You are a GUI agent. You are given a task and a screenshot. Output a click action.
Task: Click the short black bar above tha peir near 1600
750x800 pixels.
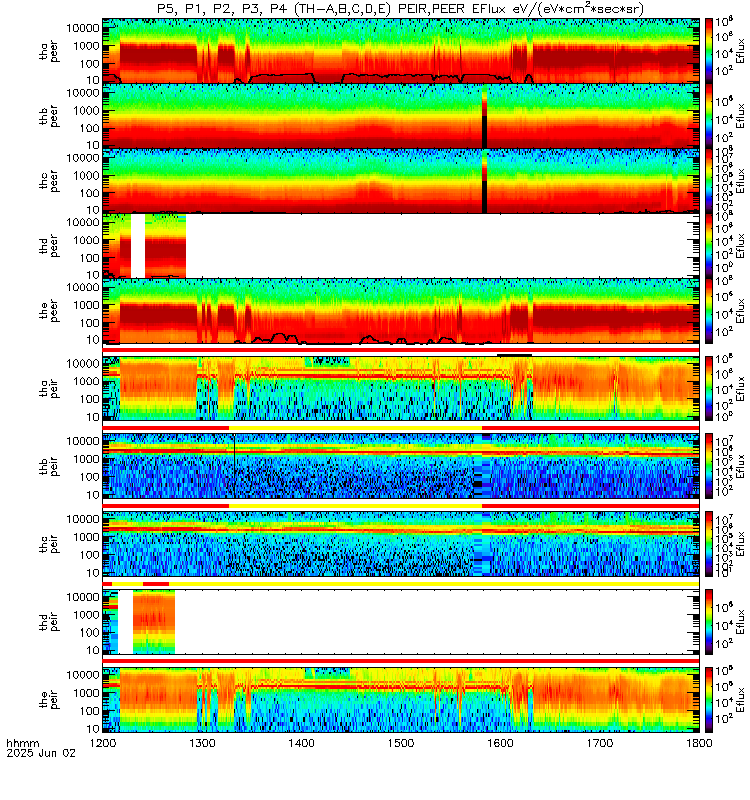(x=515, y=355)
